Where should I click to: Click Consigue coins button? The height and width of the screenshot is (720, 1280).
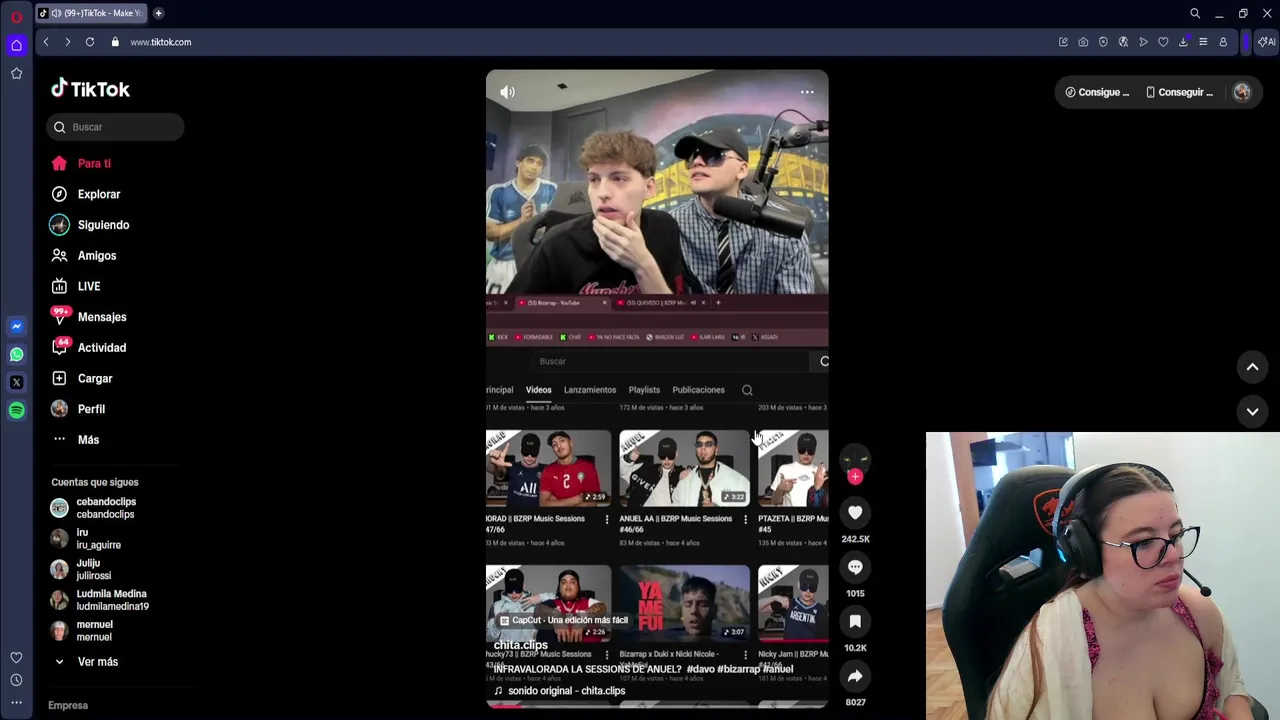(1097, 92)
